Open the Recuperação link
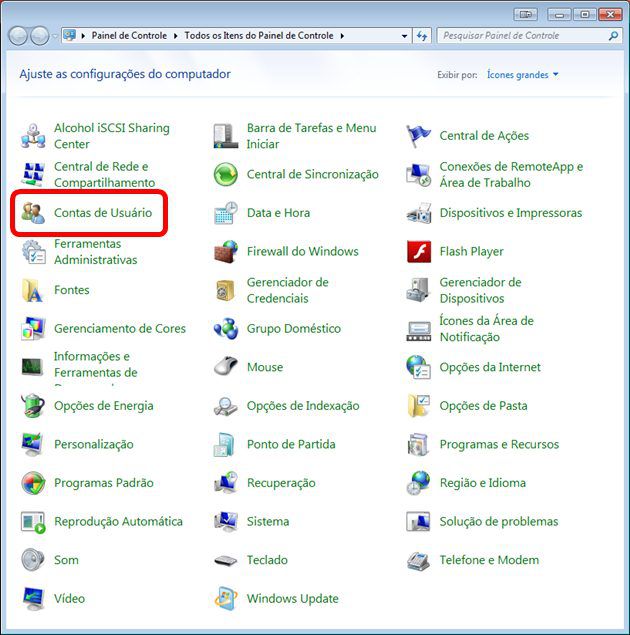 click(281, 483)
